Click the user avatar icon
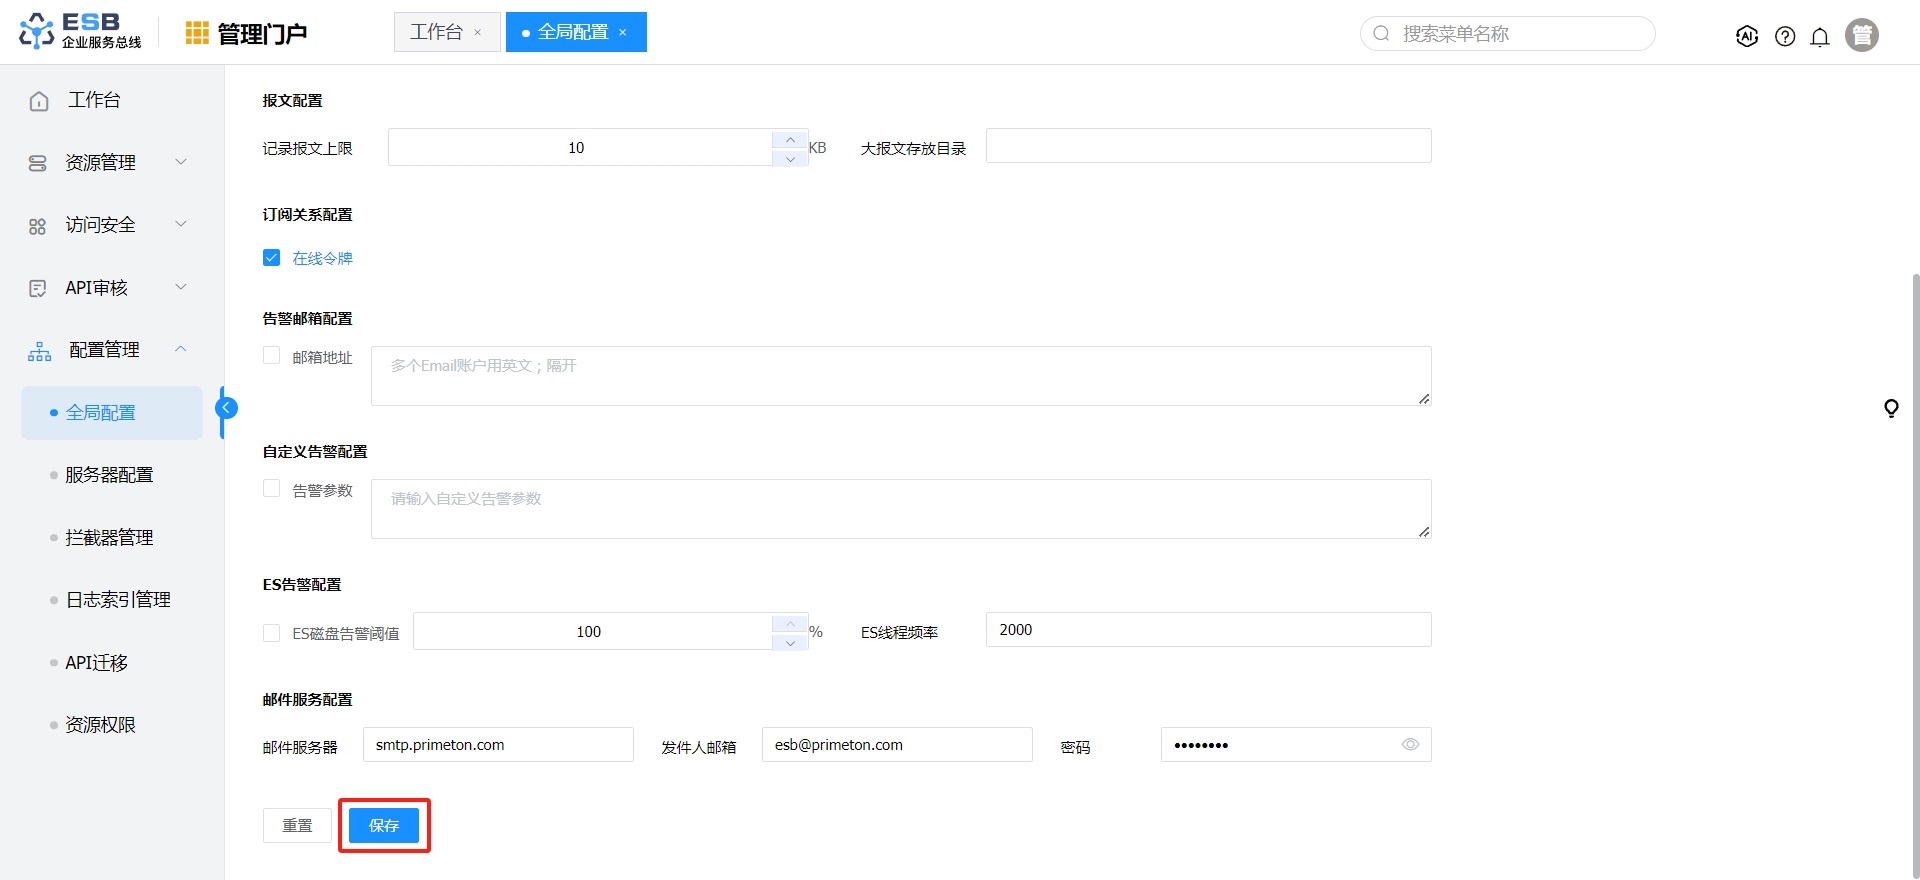The height and width of the screenshot is (880, 1920). coord(1861,35)
